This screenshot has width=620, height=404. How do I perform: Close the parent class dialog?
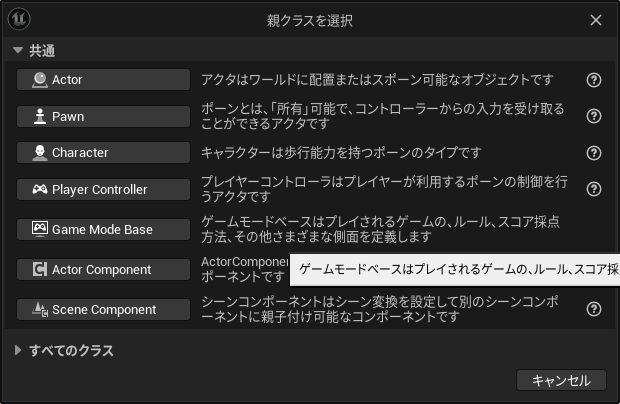(x=595, y=20)
